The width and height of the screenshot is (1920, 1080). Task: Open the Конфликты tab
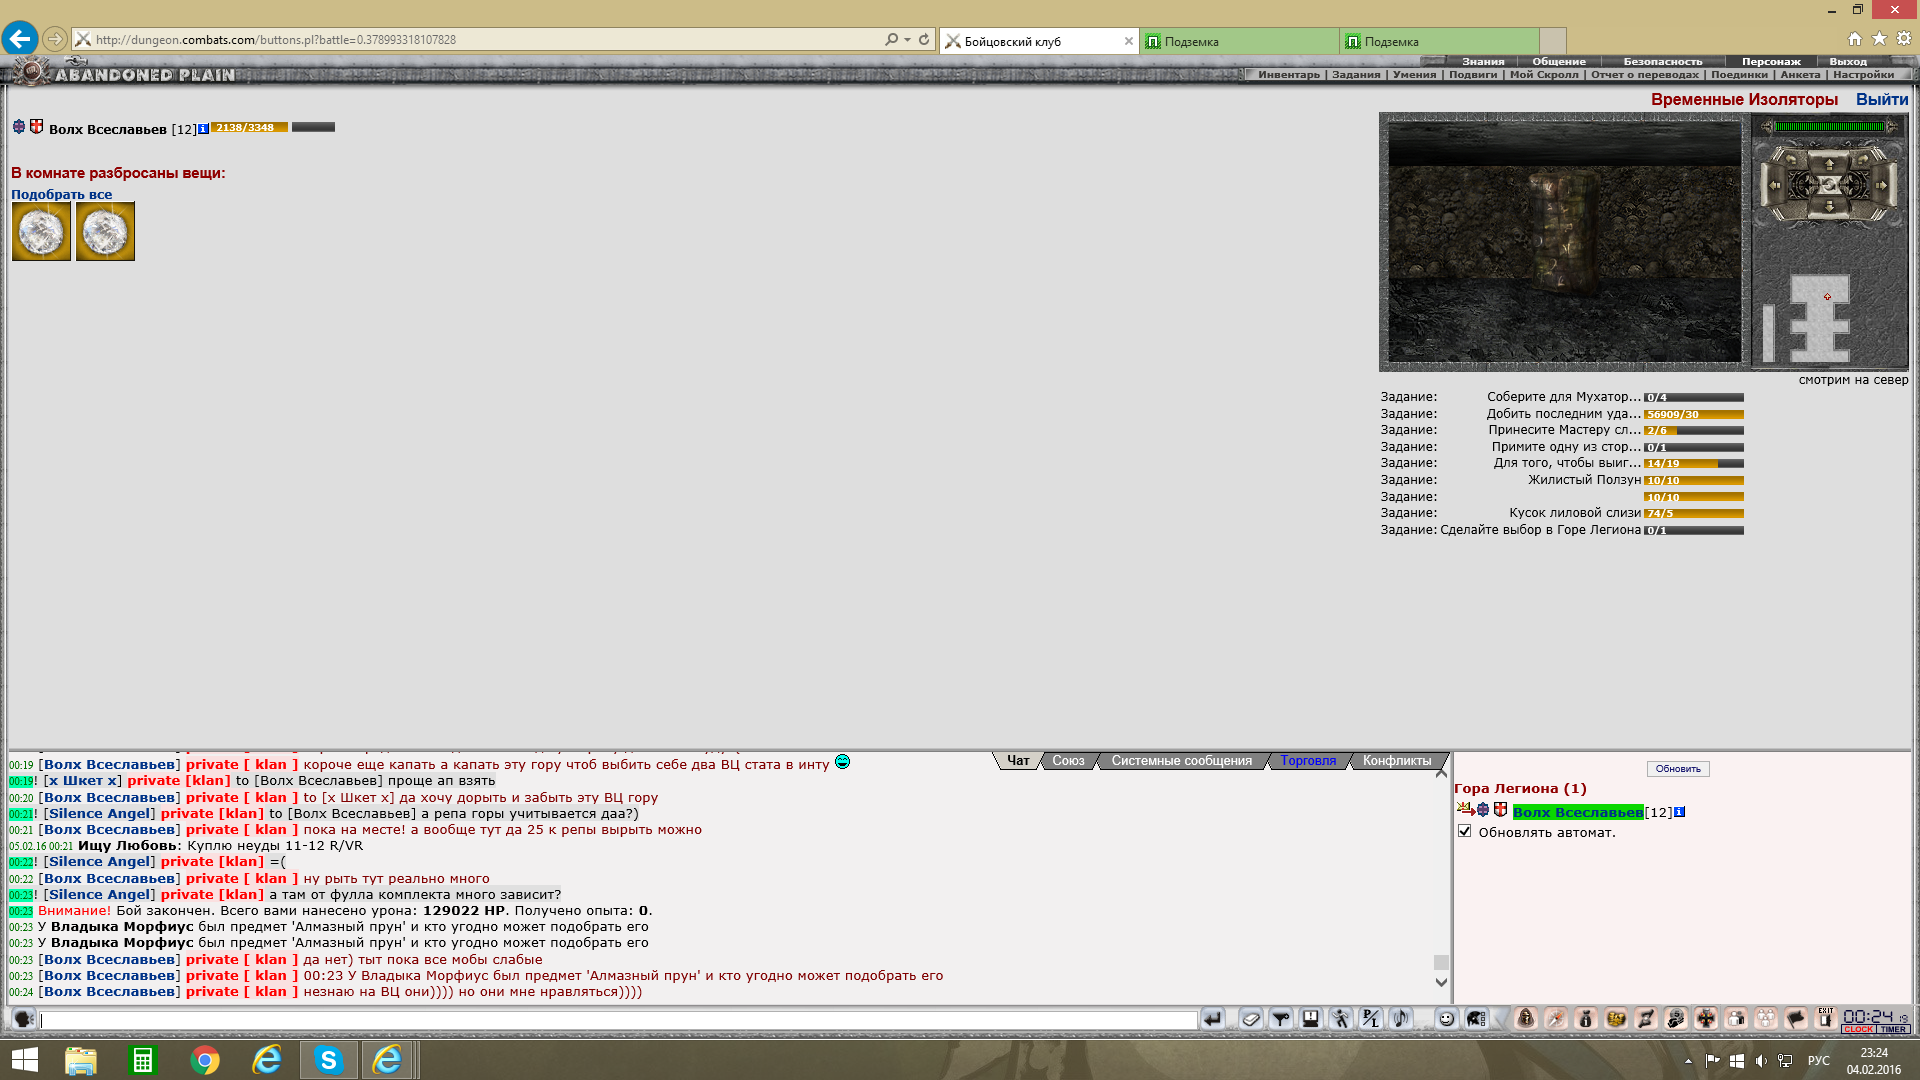tap(1397, 761)
